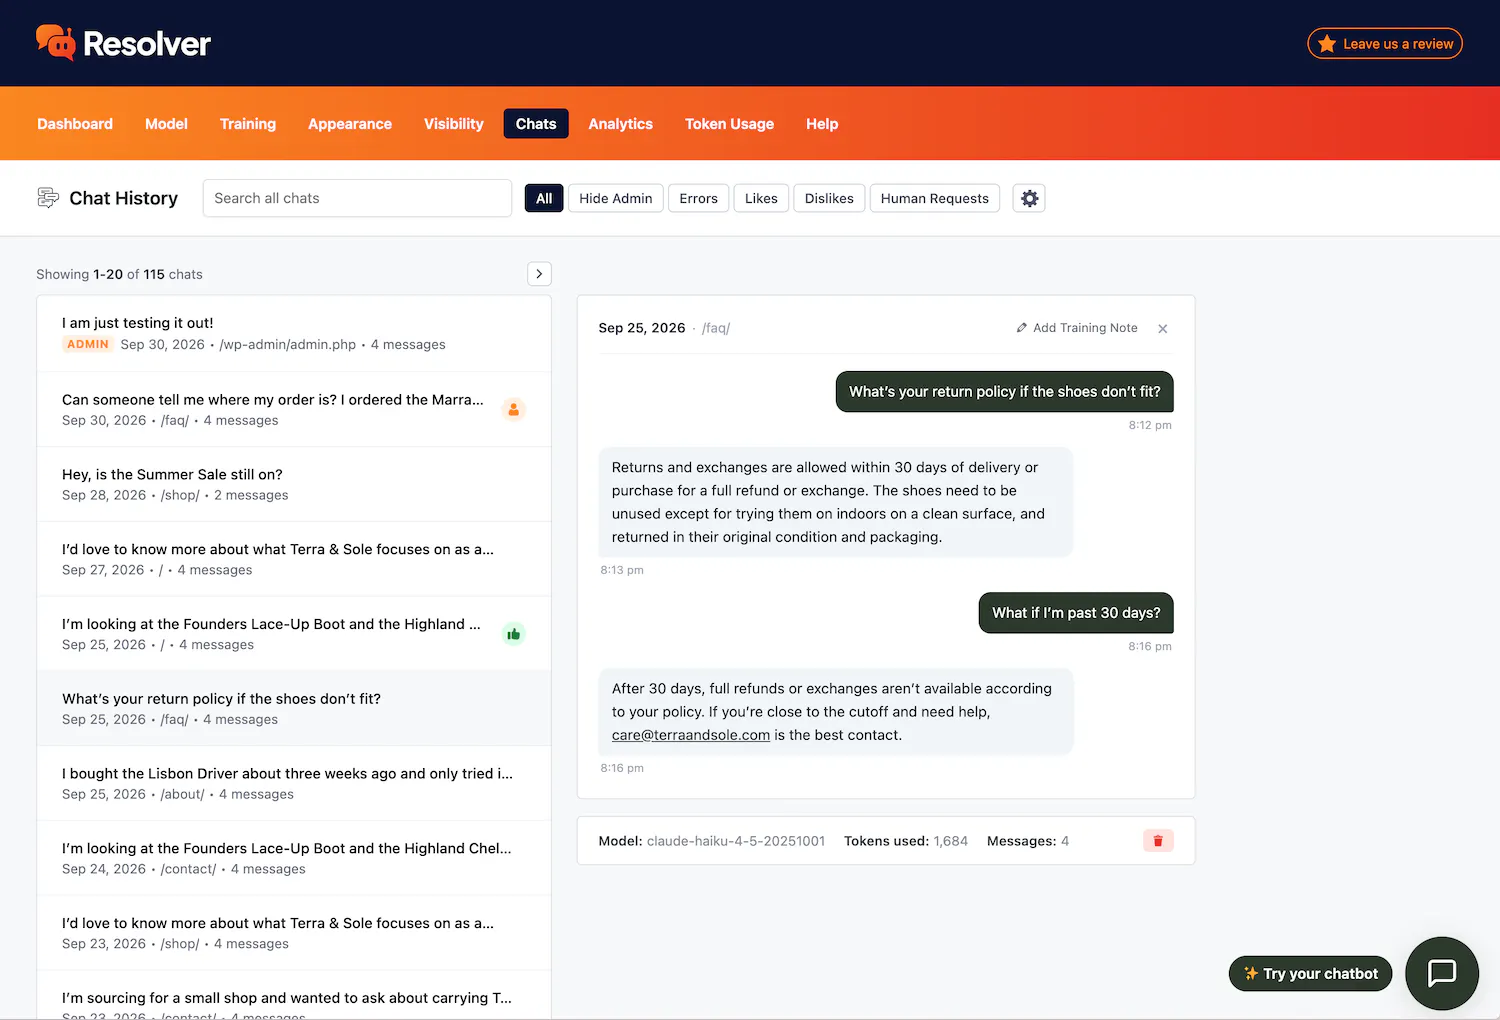Image resolution: width=1500 pixels, height=1020 pixels.
Task: Click Add Training Note
Action: (1077, 328)
